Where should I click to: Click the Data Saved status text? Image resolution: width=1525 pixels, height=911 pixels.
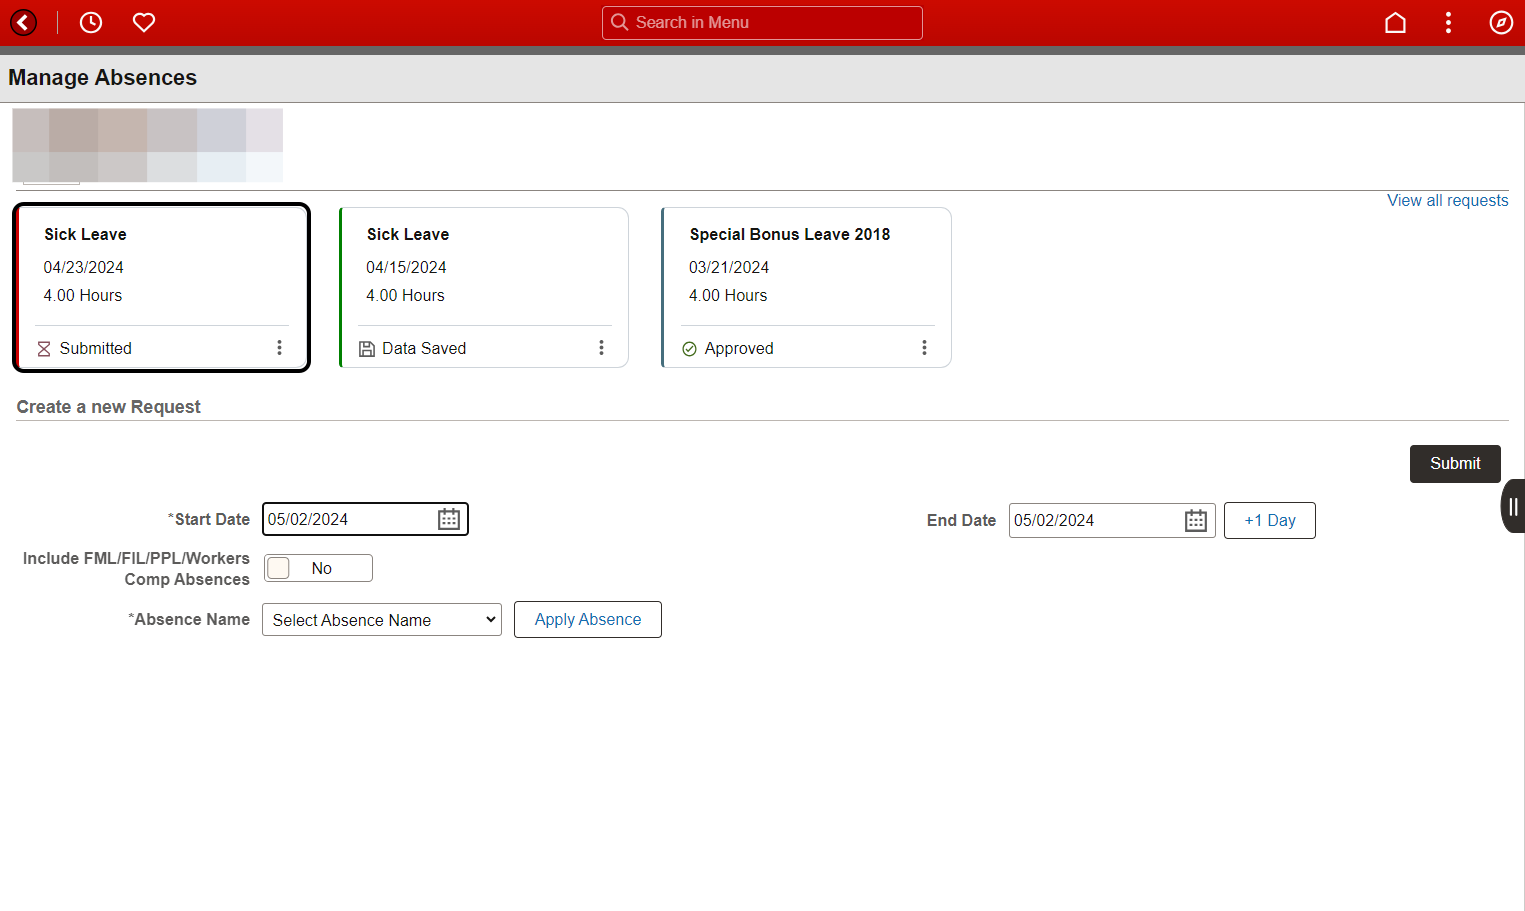pos(424,348)
